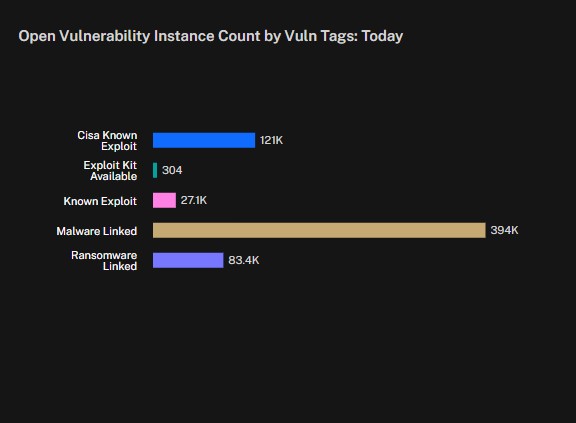
Task: Click the chart title Open Vulnerability Instance Count
Action: point(139,36)
